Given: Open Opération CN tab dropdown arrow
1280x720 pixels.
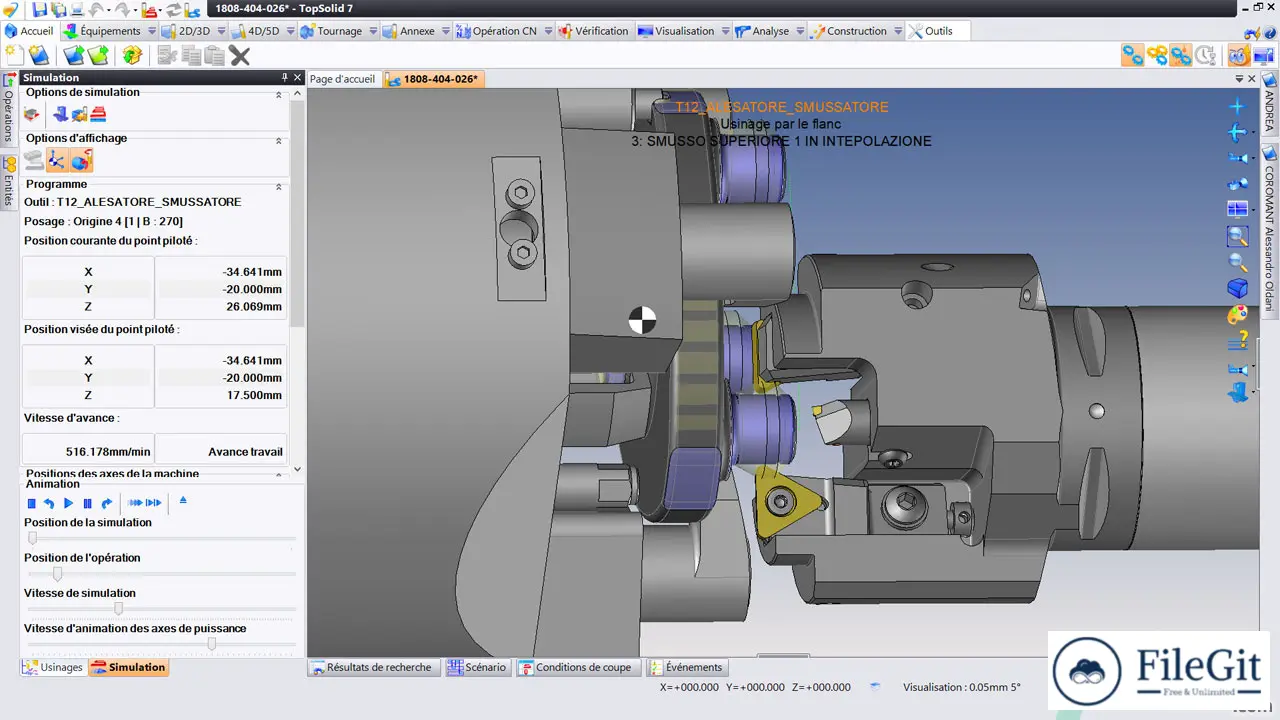Looking at the screenshot, I should tap(547, 31).
